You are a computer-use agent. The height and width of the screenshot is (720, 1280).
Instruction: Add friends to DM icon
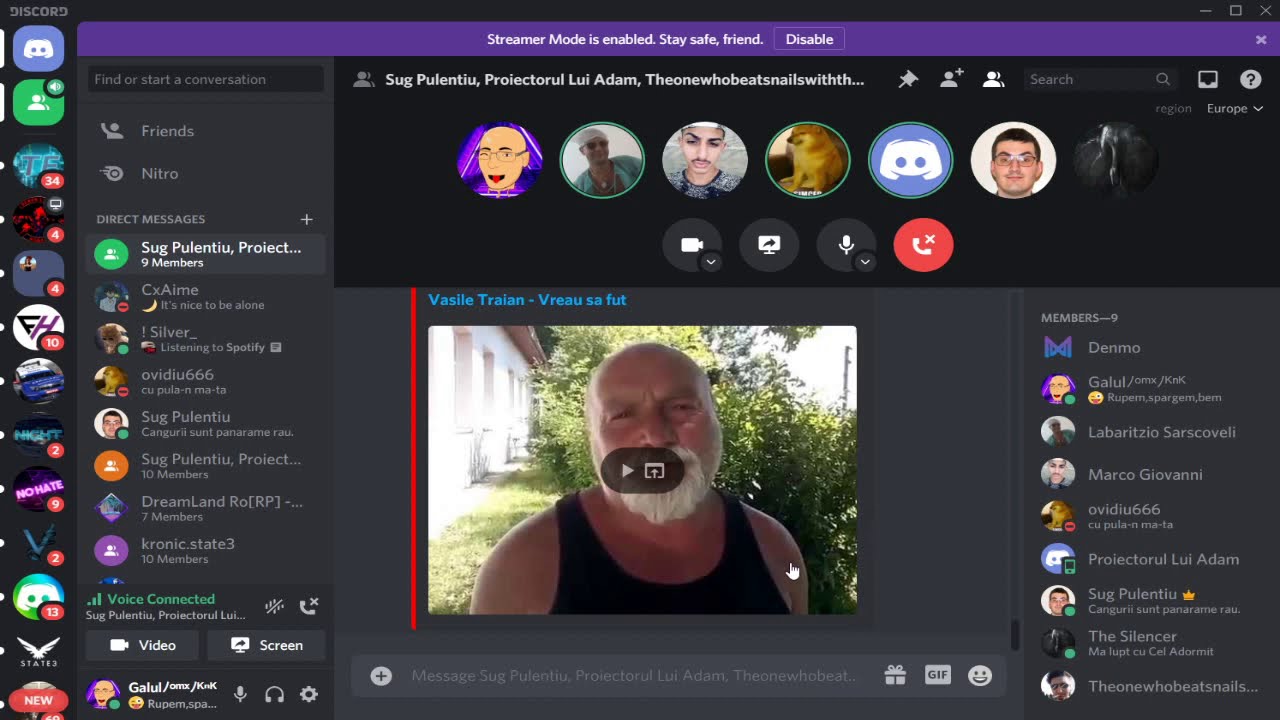951,79
